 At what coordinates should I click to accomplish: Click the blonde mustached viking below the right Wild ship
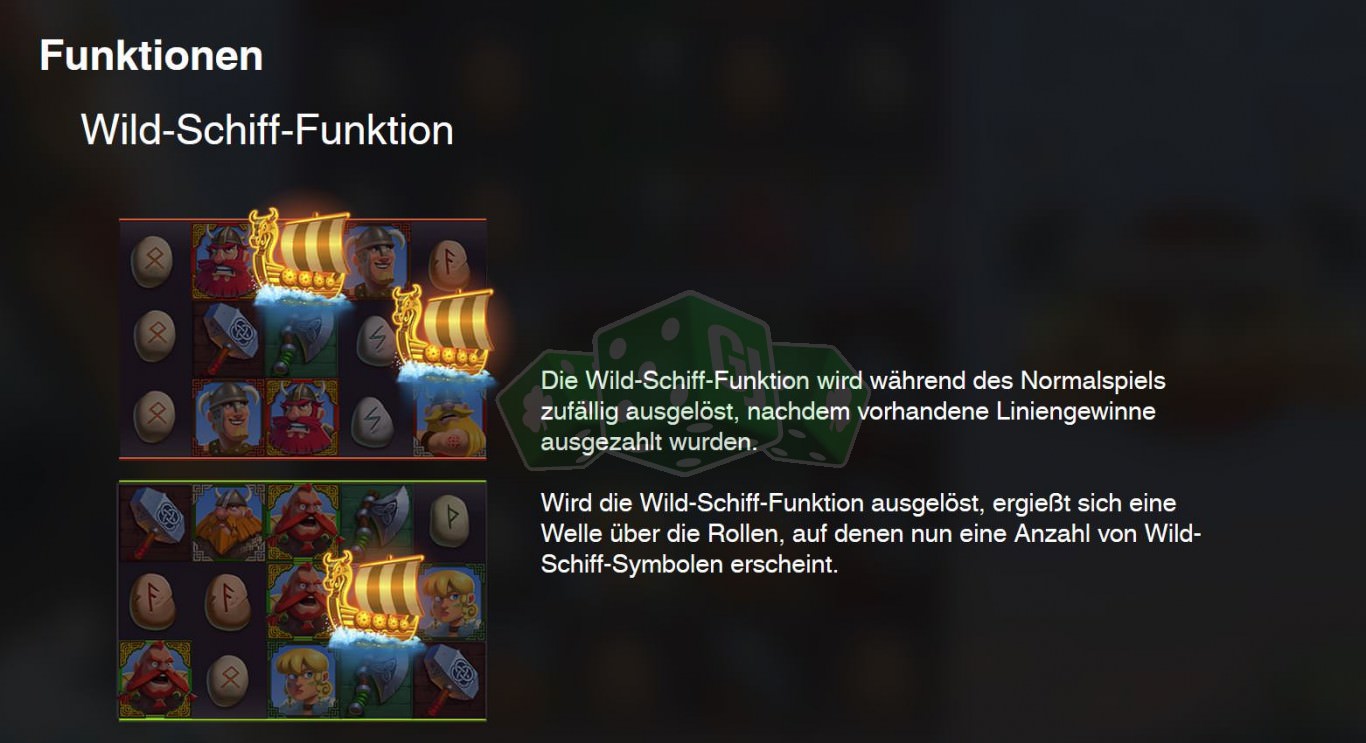coord(452,420)
